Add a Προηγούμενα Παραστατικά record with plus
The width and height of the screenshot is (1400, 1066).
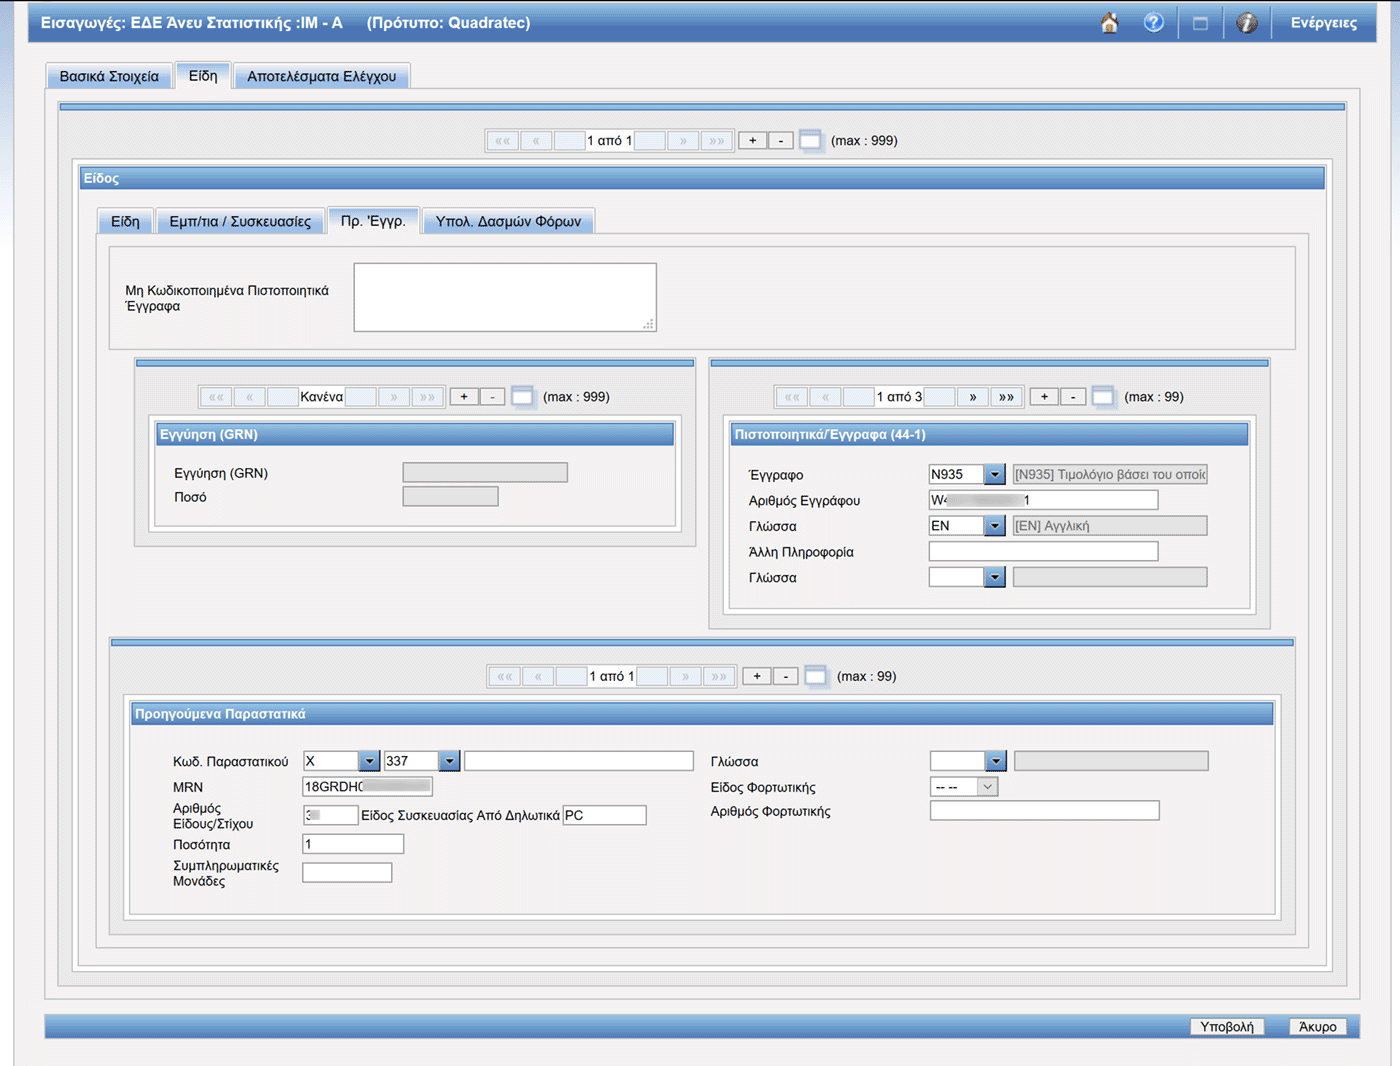[757, 677]
